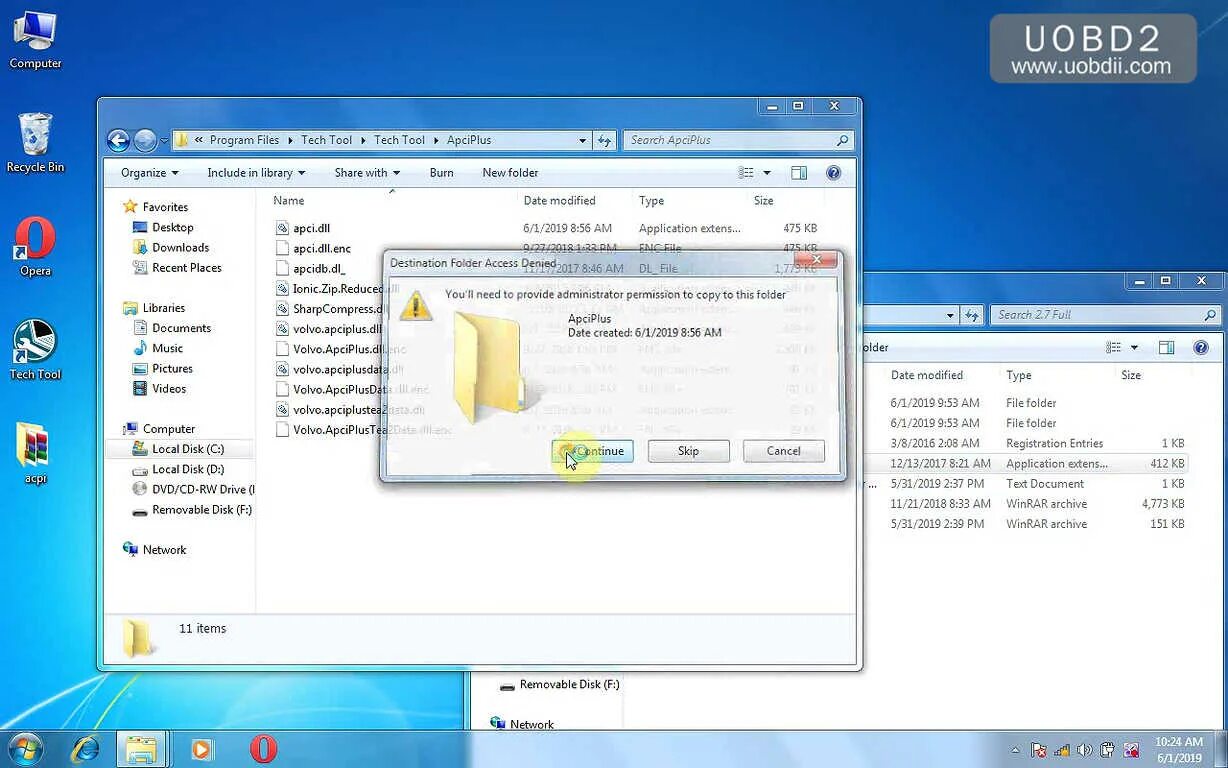Open the Tech Tool desktop shortcut
The width and height of the screenshot is (1228, 768).
coord(35,350)
